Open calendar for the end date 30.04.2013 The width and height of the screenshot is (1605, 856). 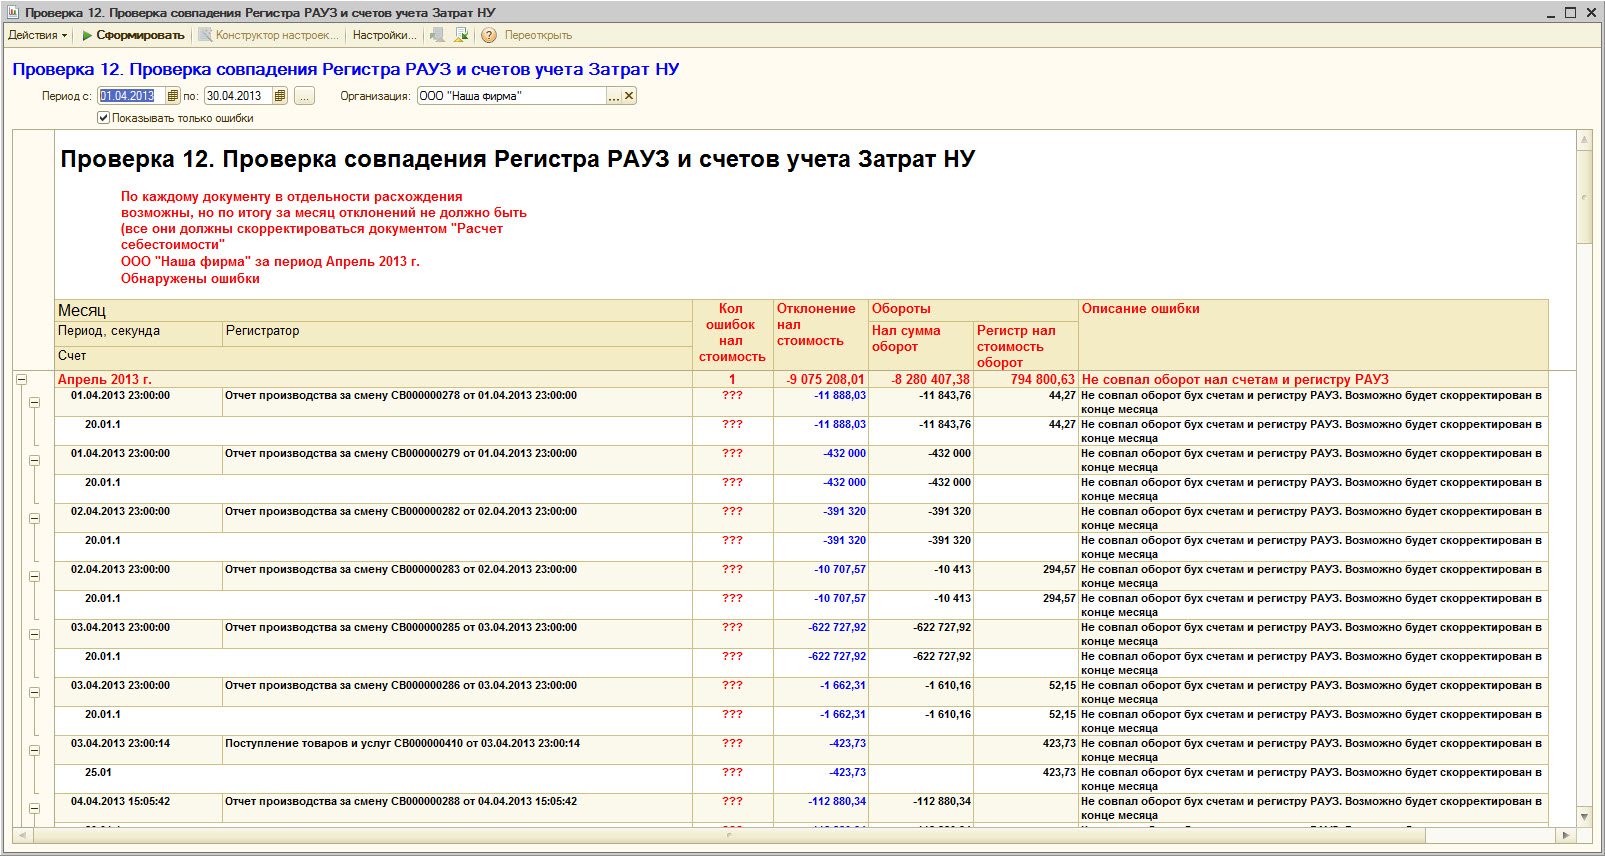(280, 96)
